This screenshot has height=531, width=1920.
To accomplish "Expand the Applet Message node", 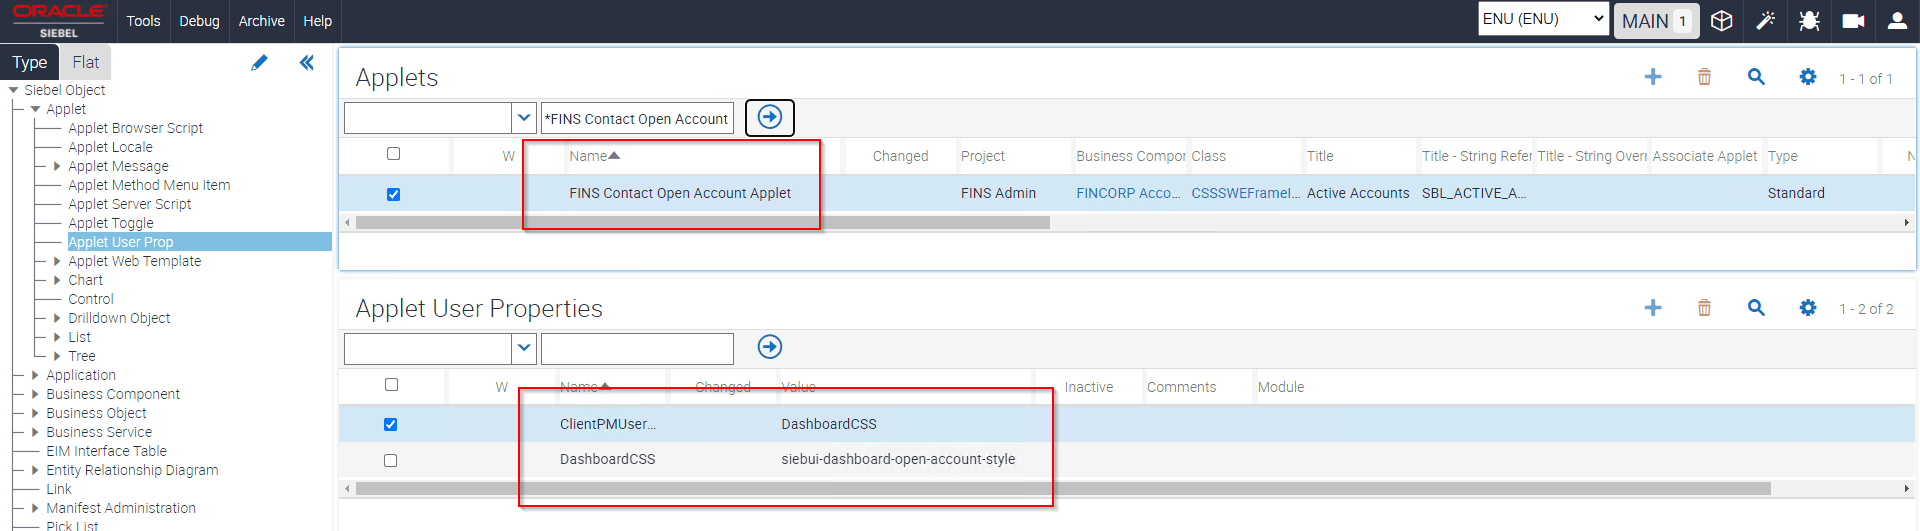I will coord(57,166).
